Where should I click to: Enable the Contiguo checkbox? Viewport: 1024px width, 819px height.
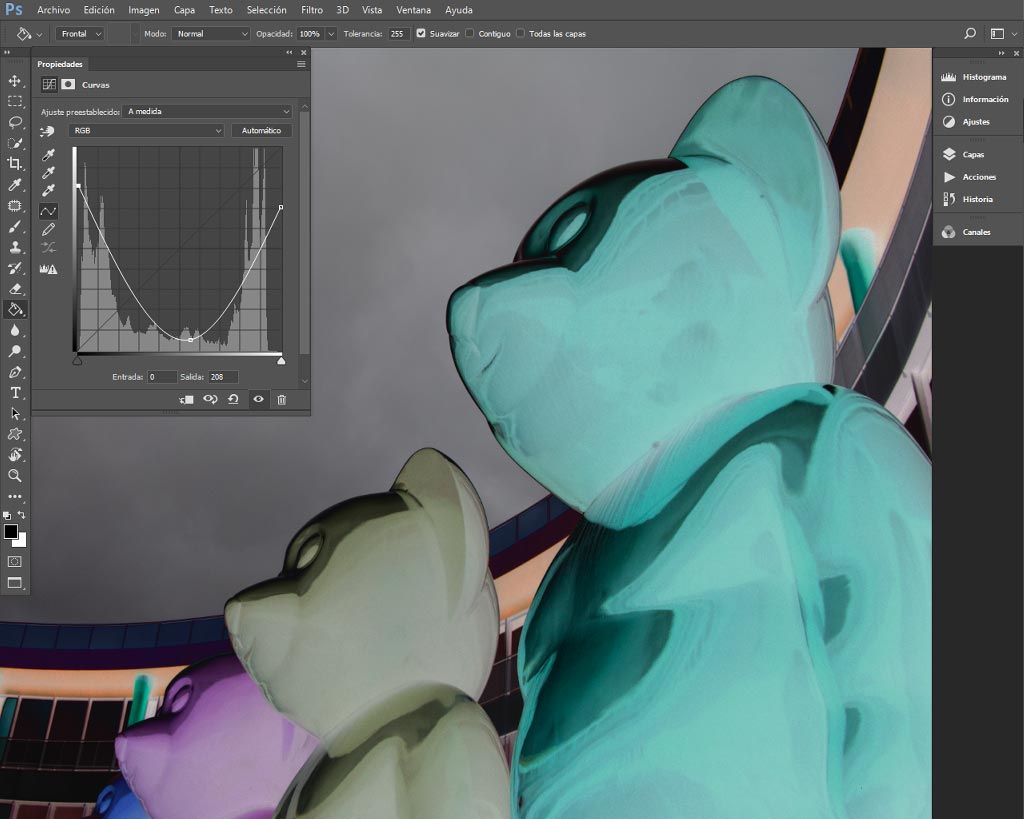[470, 33]
